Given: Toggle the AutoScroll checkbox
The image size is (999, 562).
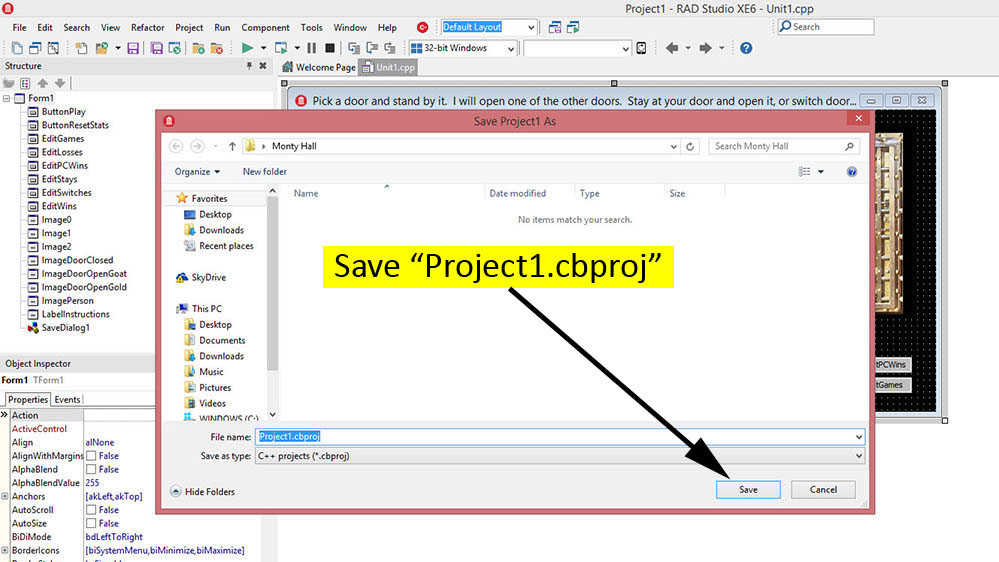Looking at the screenshot, I should pyautogui.click(x=92, y=510).
